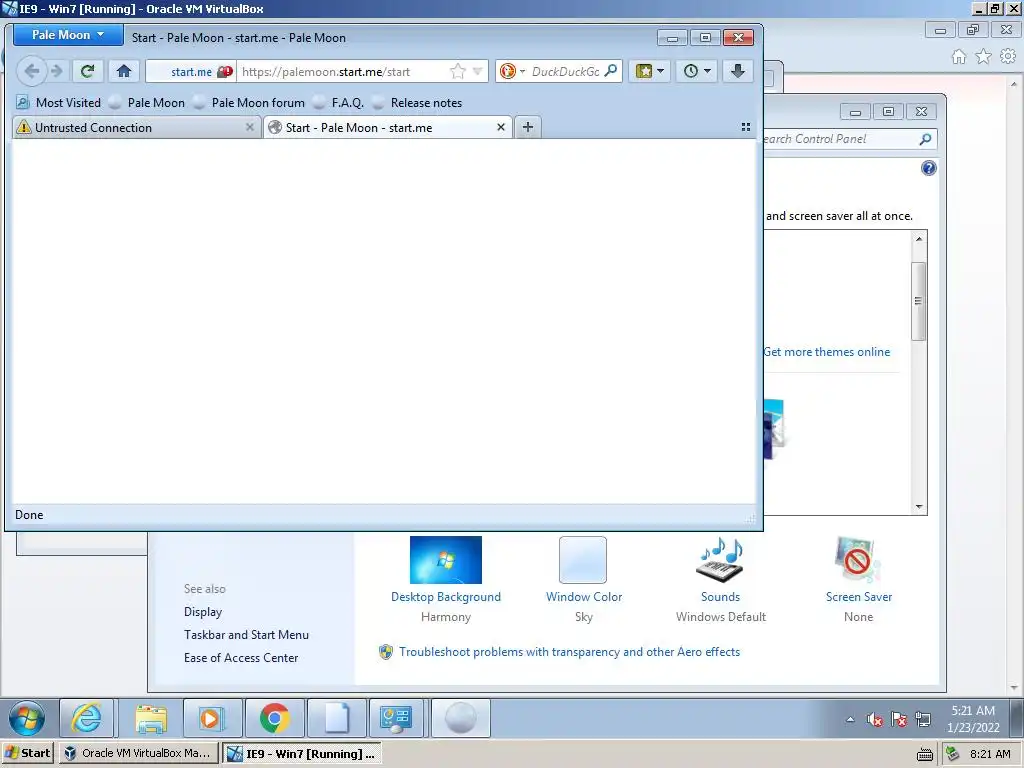The width and height of the screenshot is (1024, 768).
Task: Show tab groups grid icon
Action: click(x=746, y=127)
